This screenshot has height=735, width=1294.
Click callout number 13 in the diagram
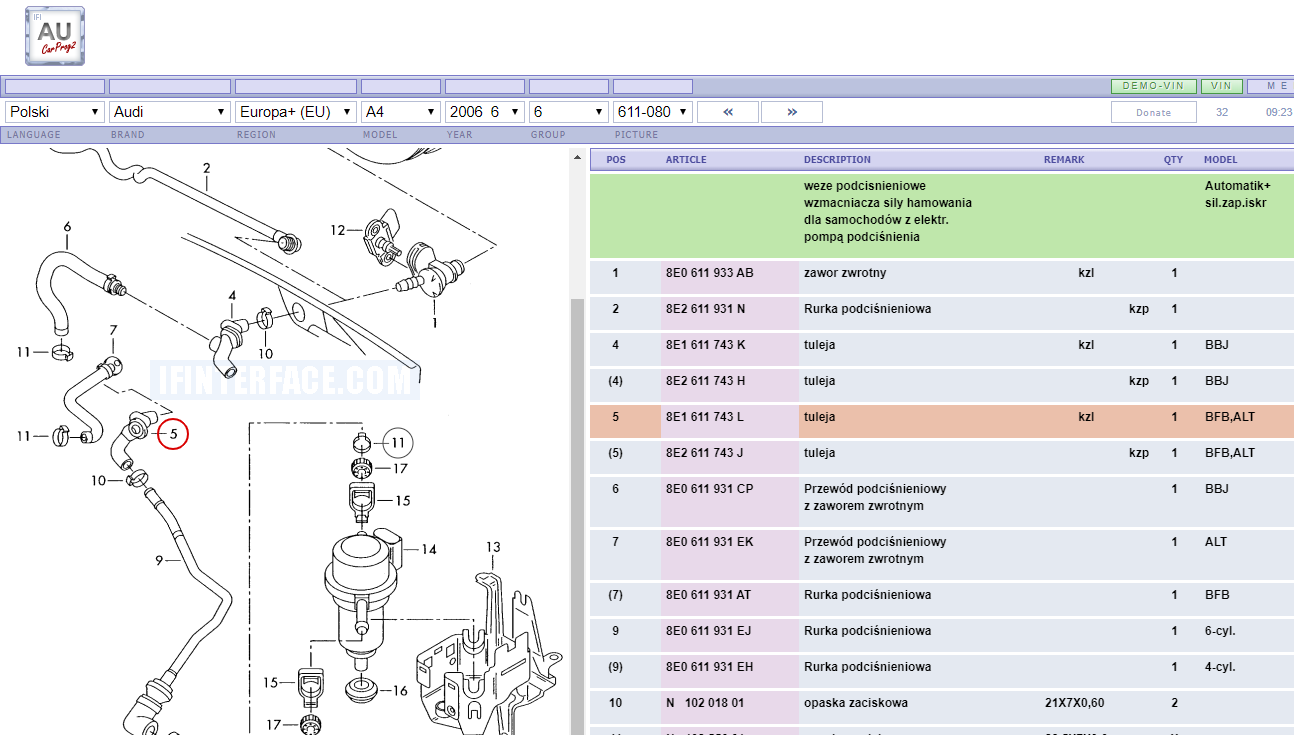click(x=493, y=547)
